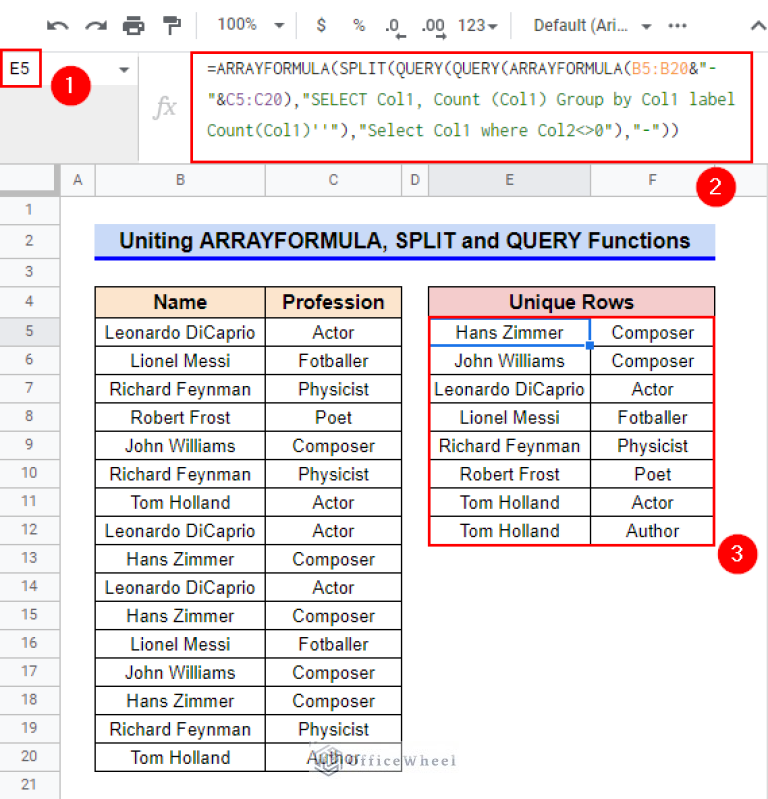Select the Profession header cell in column C
Image resolution: width=768 pixels, height=799 pixels.
pyautogui.click(x=333, y=302)
